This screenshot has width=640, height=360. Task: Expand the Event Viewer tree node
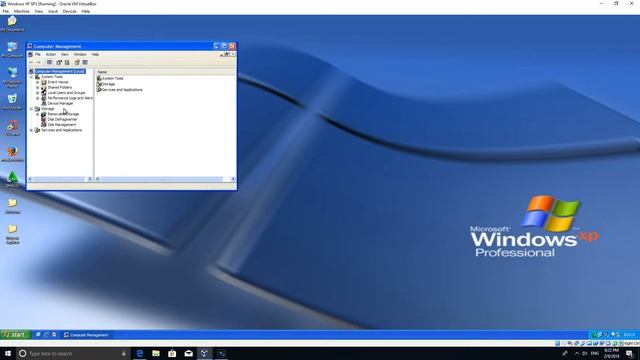coord(38,82)
